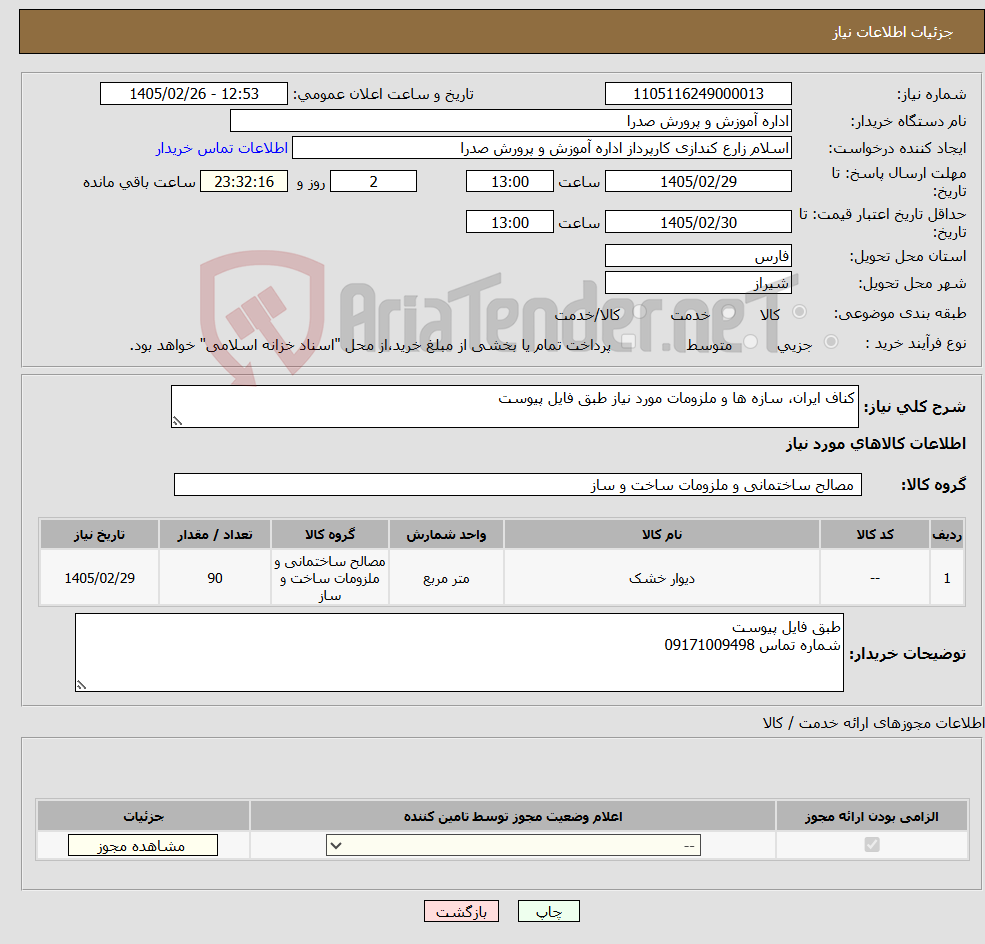Expand the license status dropdown

click(x=513, y=845)
